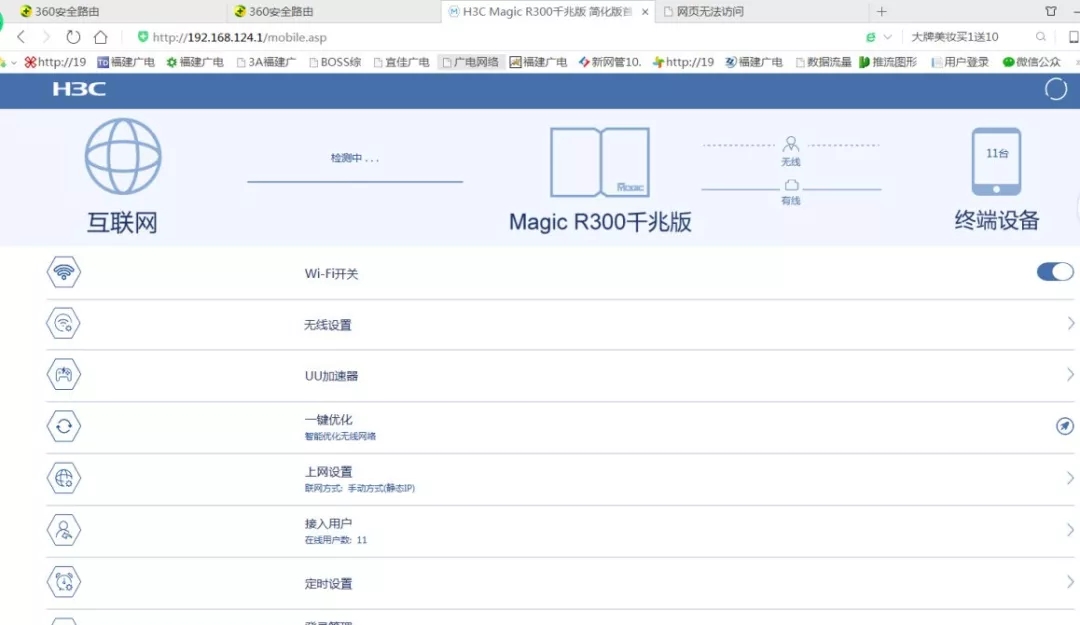The width and height of the screenshot is (1080, 625).
Task: Click the UU加速器 game controller icon
Action: [63, 374]
